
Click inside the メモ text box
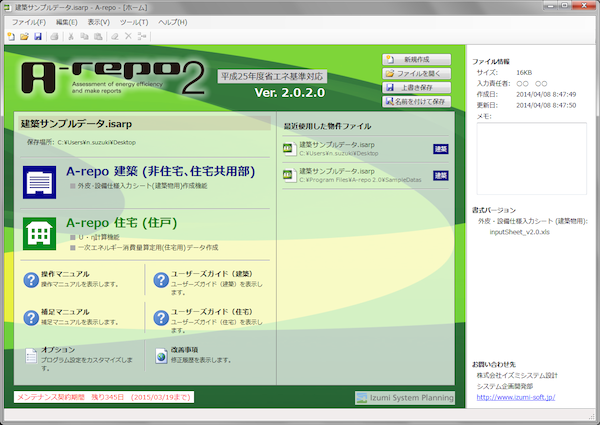[529, 158]
